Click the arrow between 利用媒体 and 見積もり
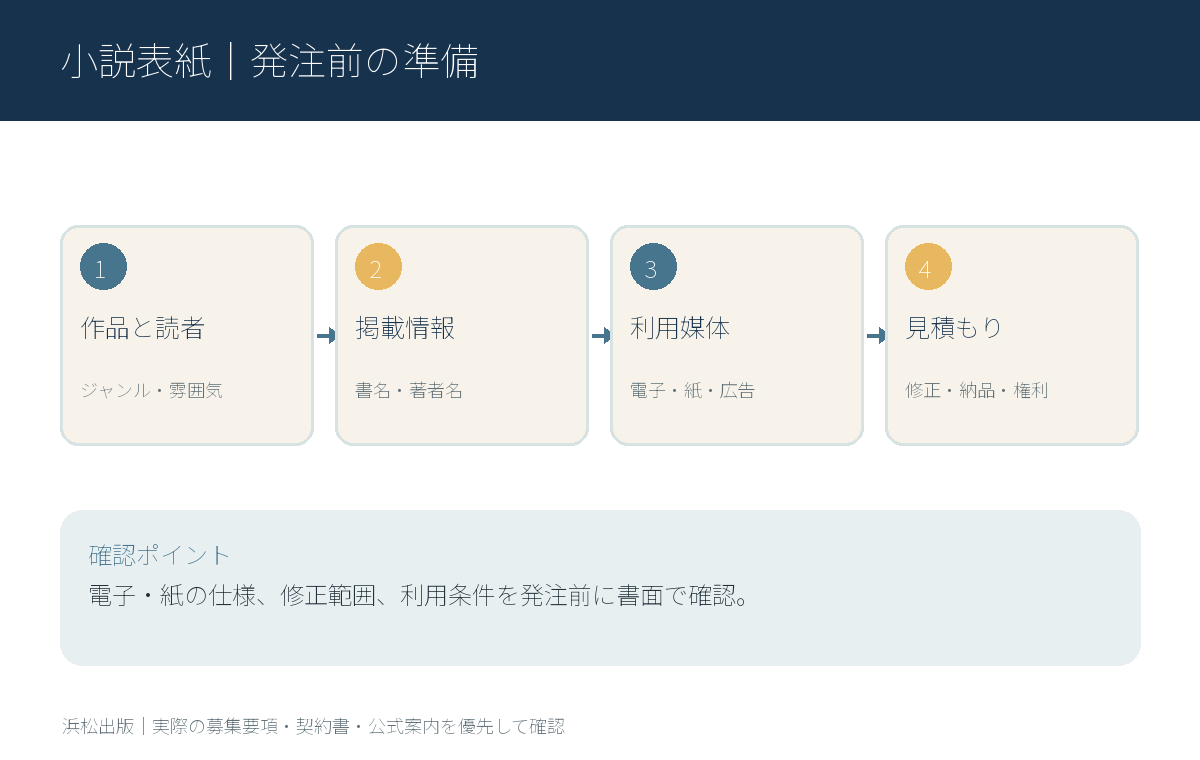 pyautogui.click(x=875, y=336)
